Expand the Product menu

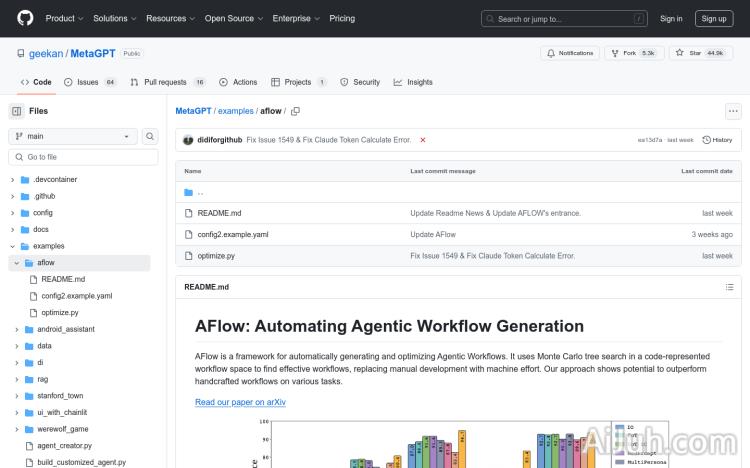pos(64,18)
